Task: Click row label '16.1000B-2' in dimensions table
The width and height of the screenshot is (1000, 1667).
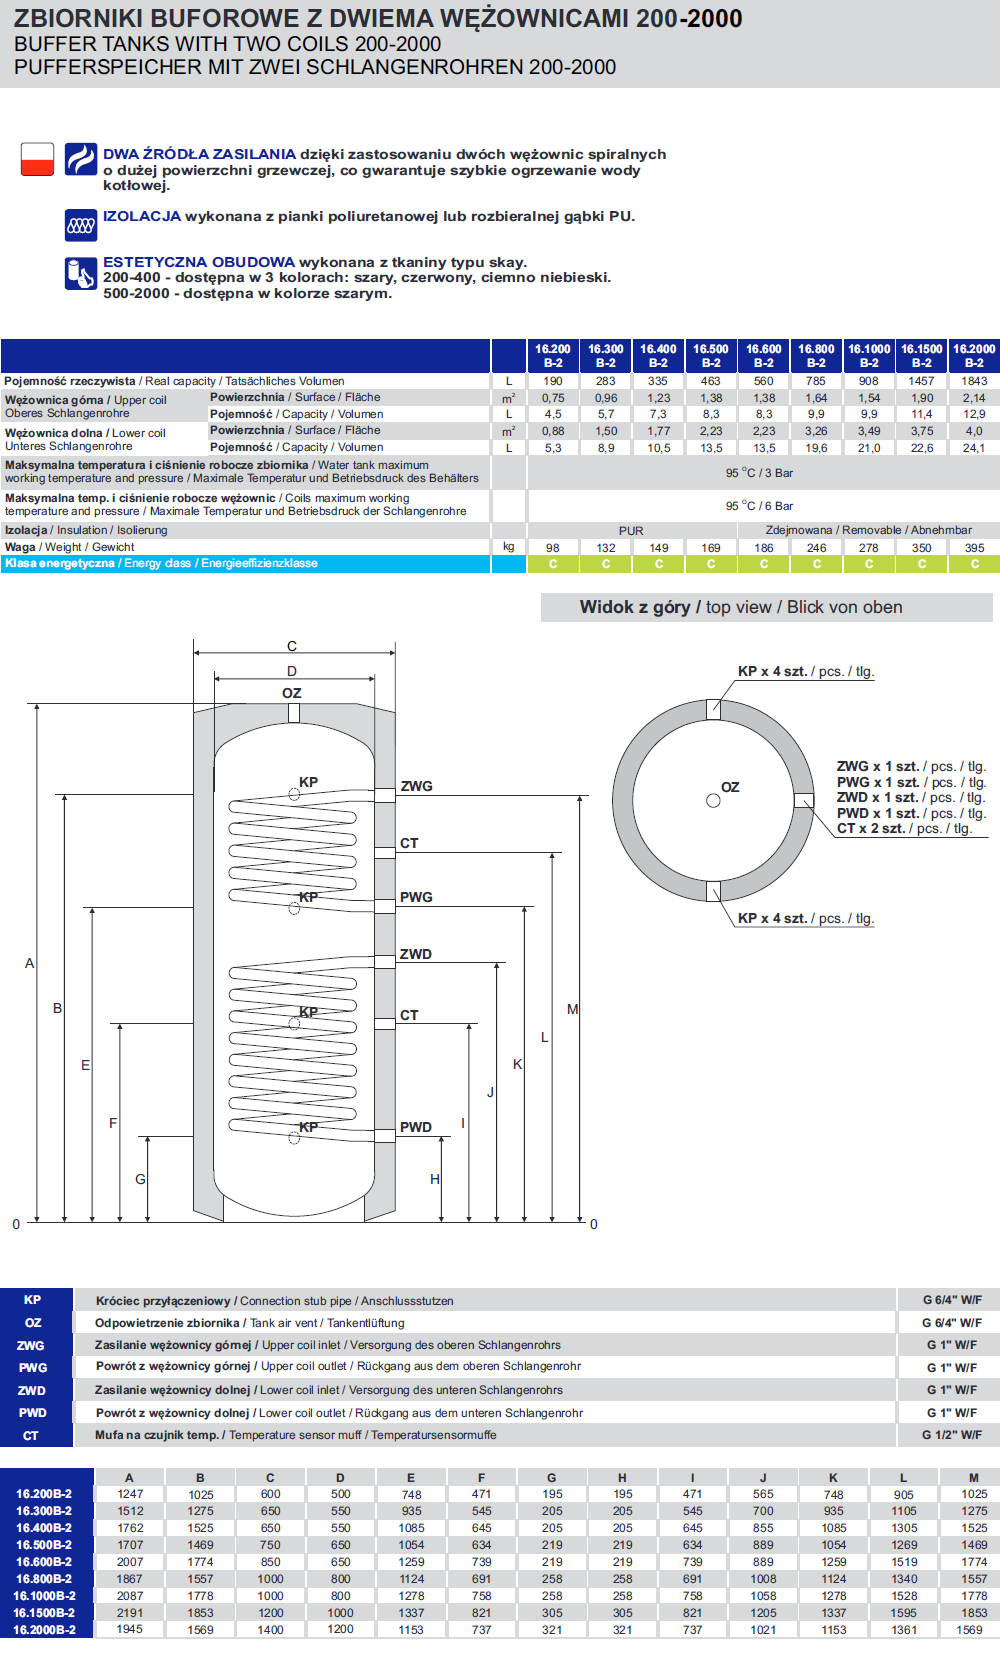Action: (x=44, y=1596)
